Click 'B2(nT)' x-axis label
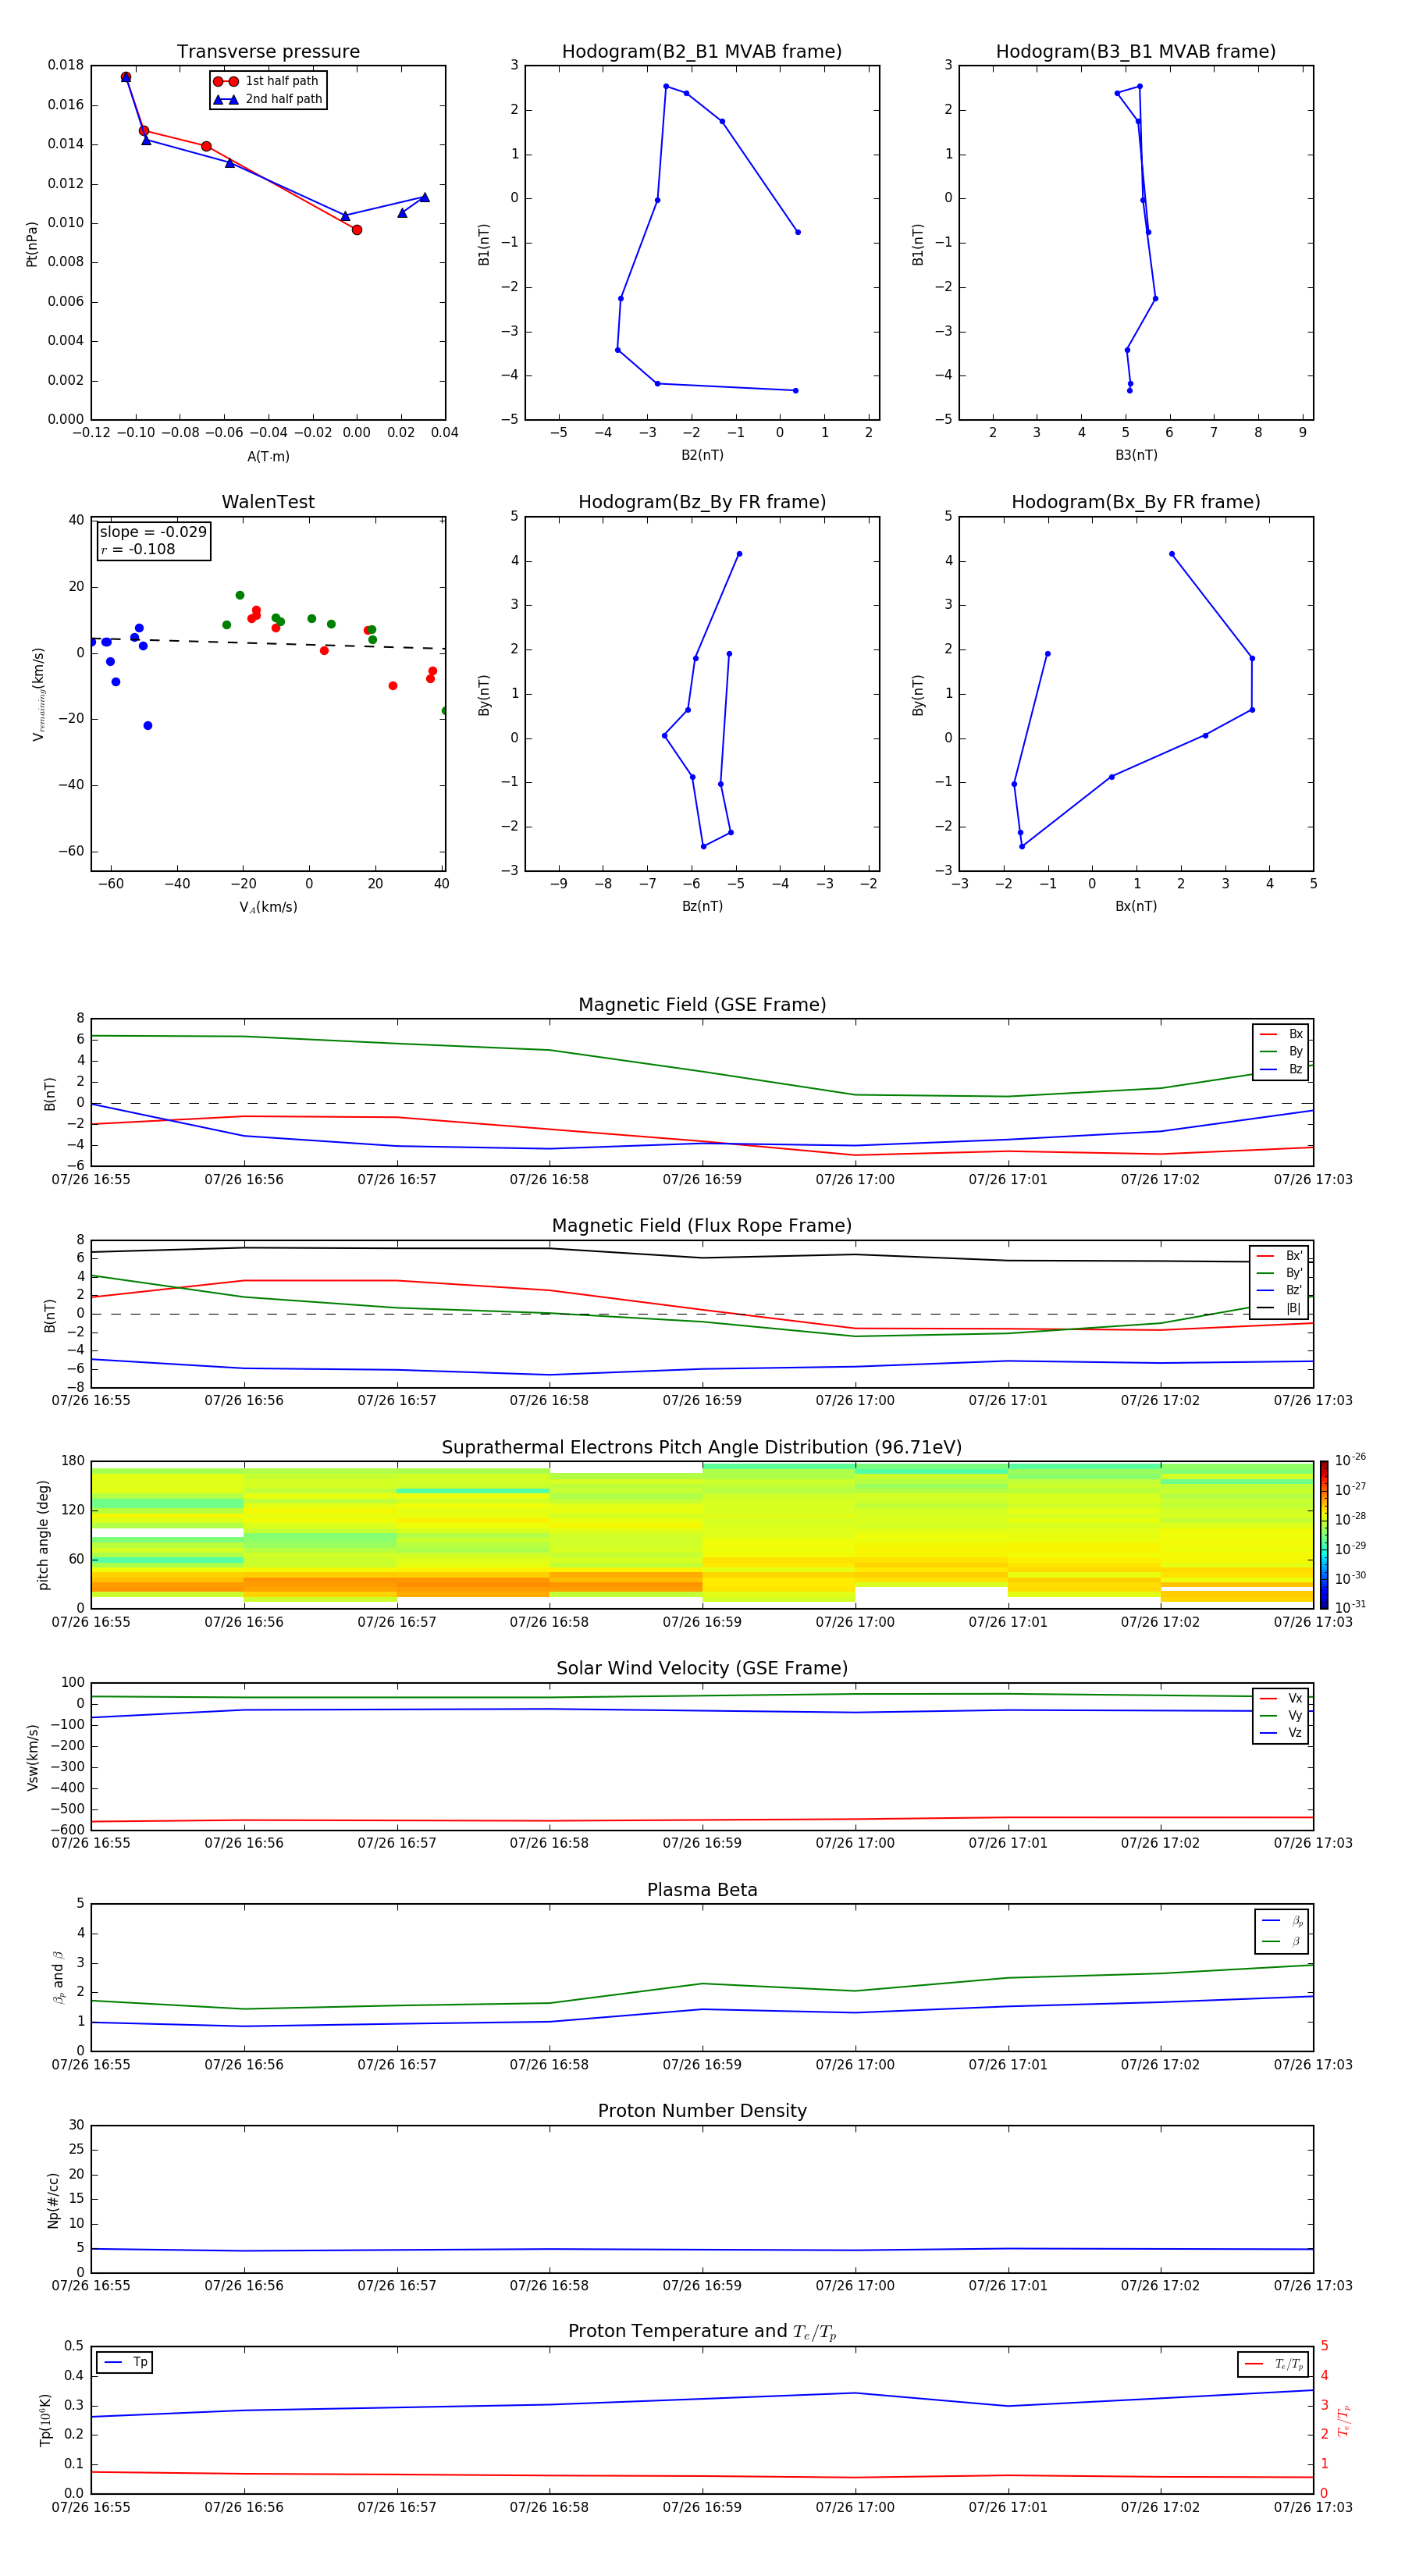 [702, 455]
